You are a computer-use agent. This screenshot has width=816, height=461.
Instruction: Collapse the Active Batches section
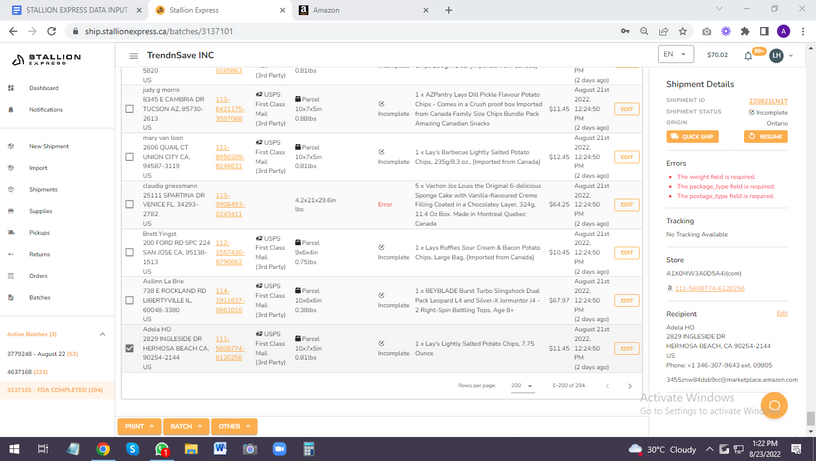coord(104,334)
